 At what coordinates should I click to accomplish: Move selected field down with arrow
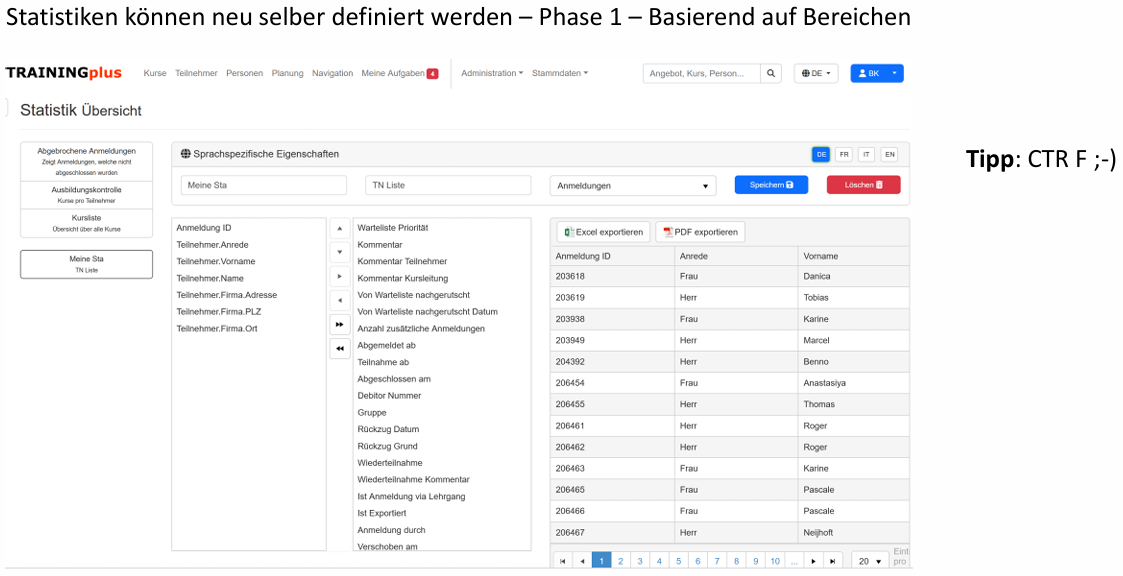pos(340,252)
